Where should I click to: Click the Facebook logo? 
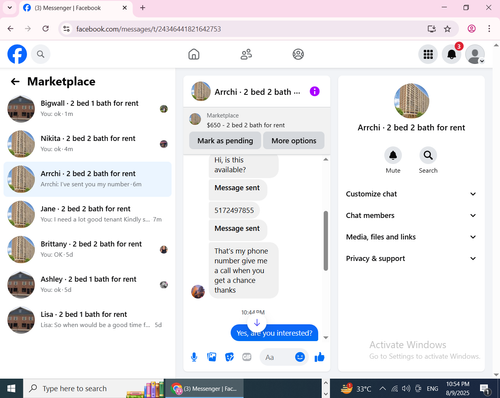17,54
